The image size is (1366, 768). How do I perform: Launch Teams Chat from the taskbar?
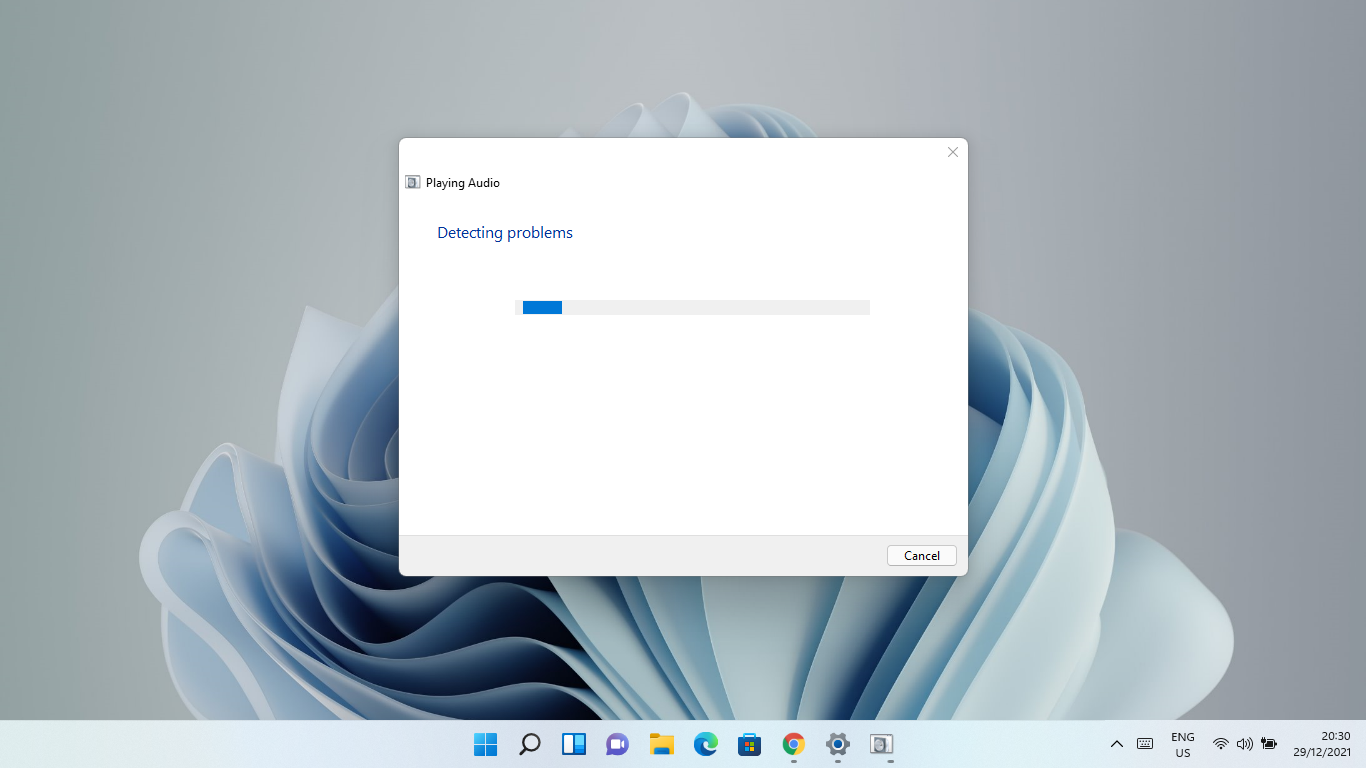(x=618, y=744)
